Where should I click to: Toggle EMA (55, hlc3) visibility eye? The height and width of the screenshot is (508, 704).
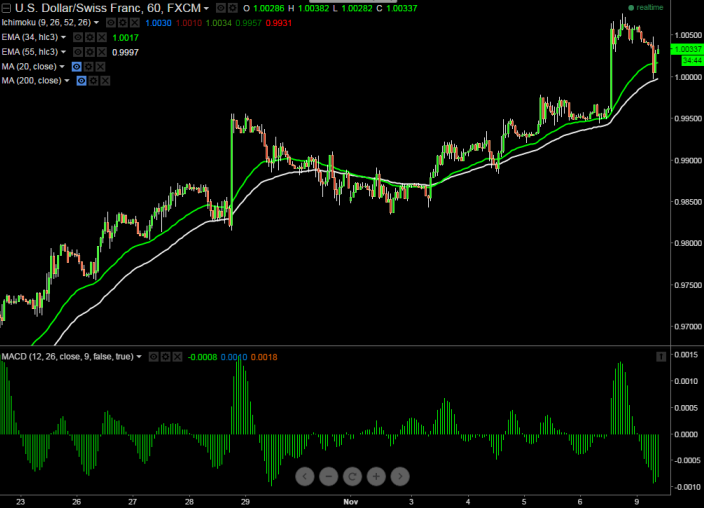(x=78, y=52)
